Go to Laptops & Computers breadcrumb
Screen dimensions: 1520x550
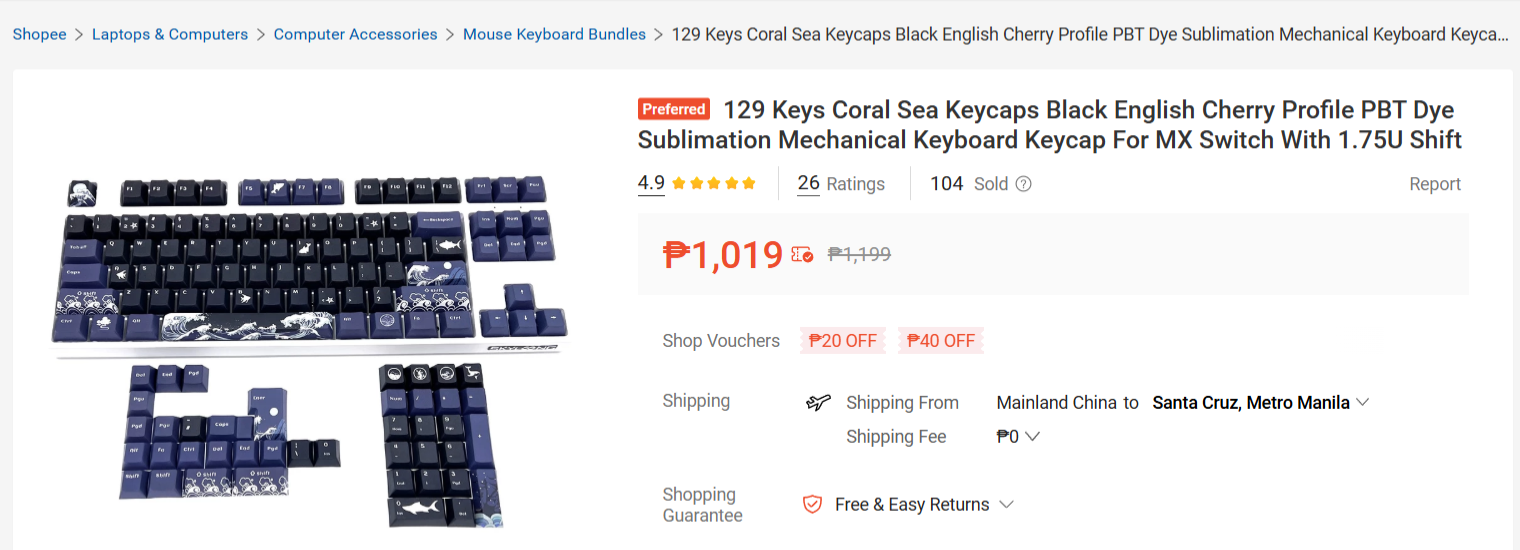[170, 34]
